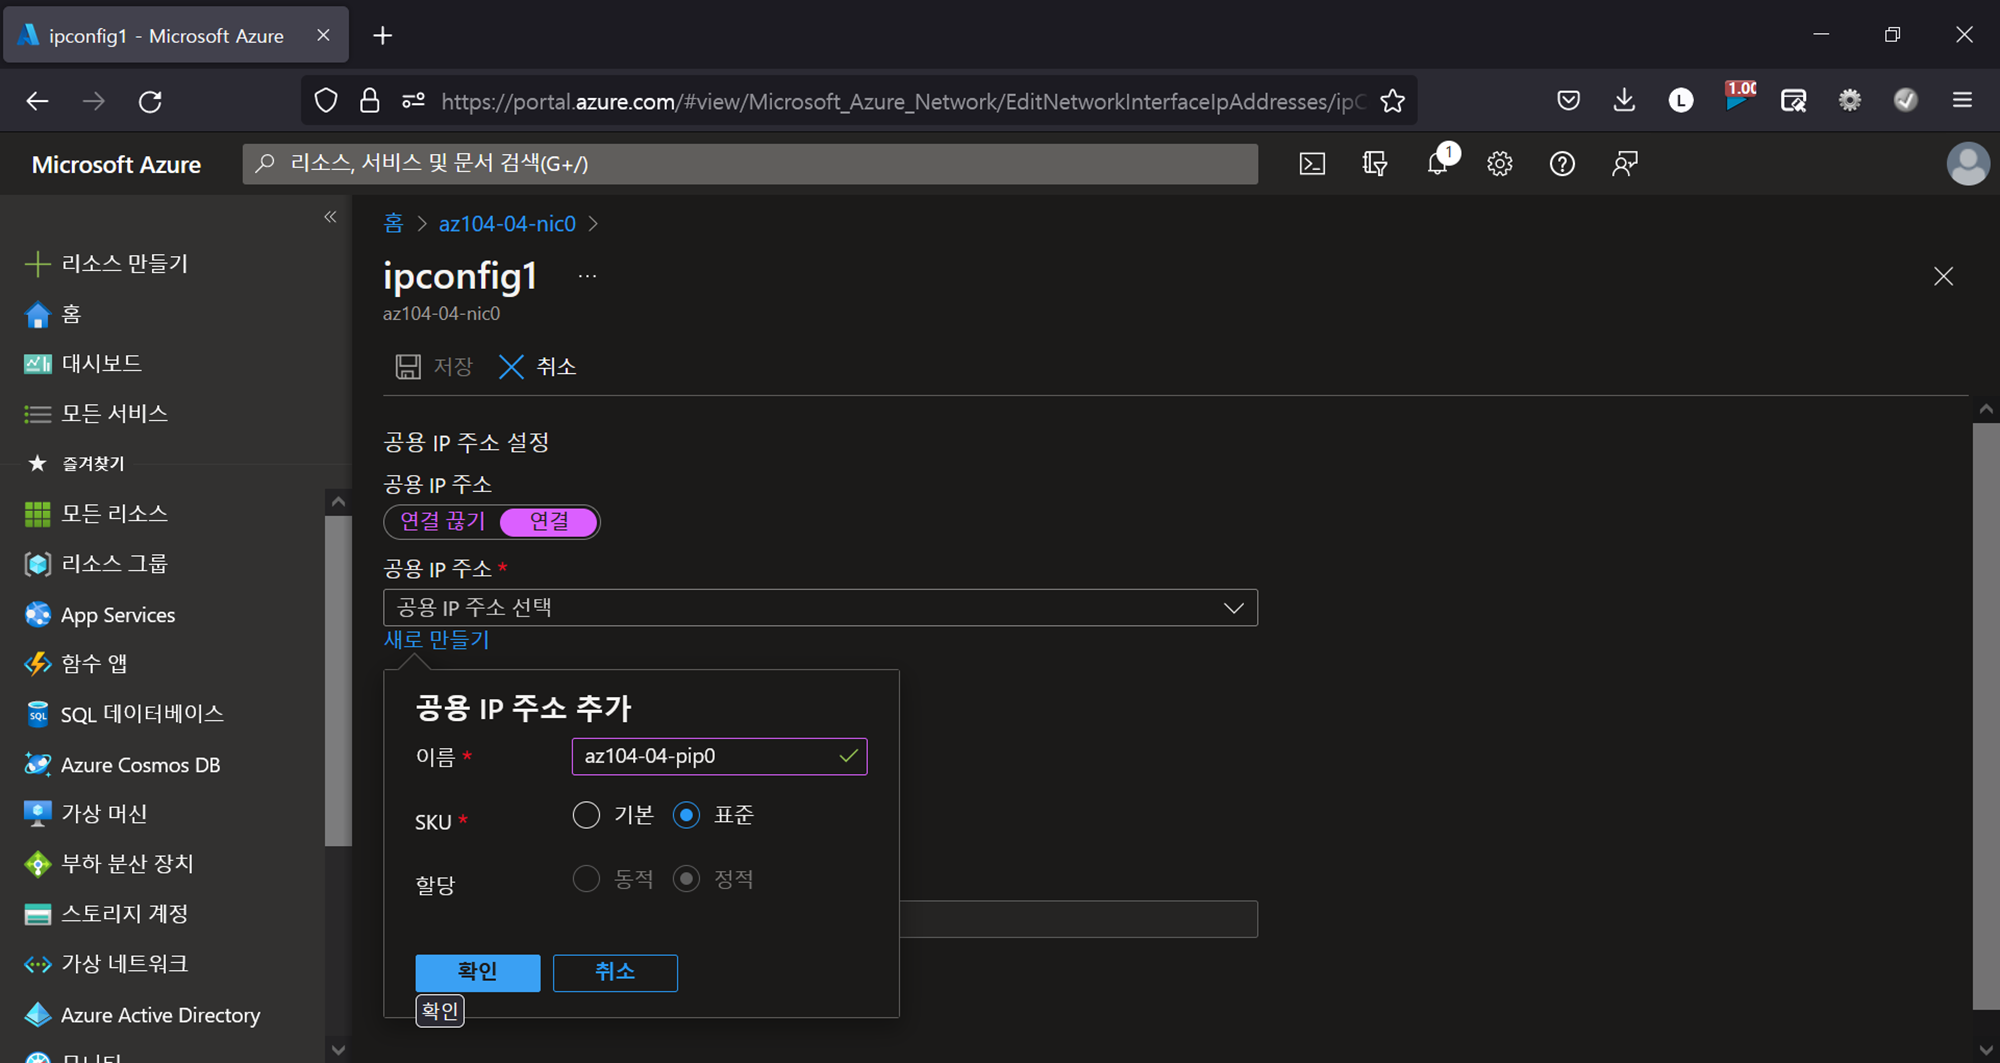
Task: Close the ipconfig1 blade
Action: point(1943,276)
